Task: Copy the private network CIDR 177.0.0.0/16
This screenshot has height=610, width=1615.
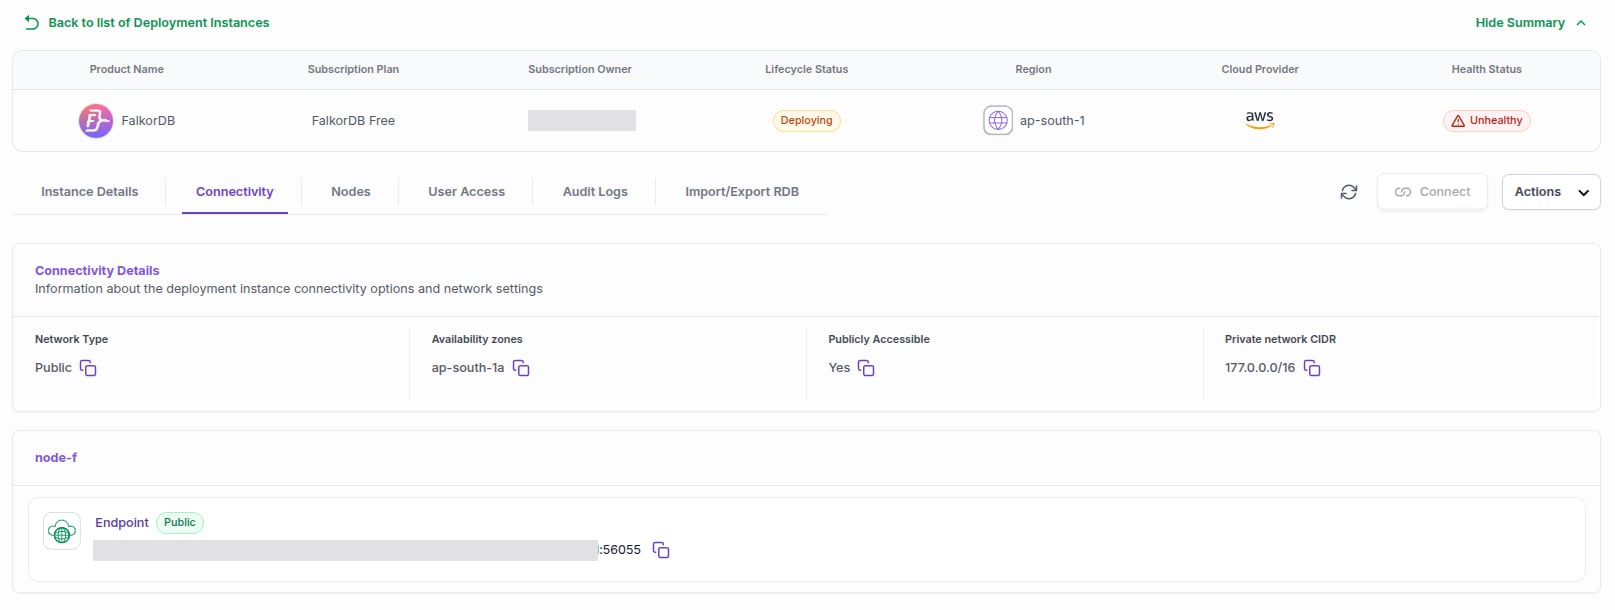Action: point(1312,368)
